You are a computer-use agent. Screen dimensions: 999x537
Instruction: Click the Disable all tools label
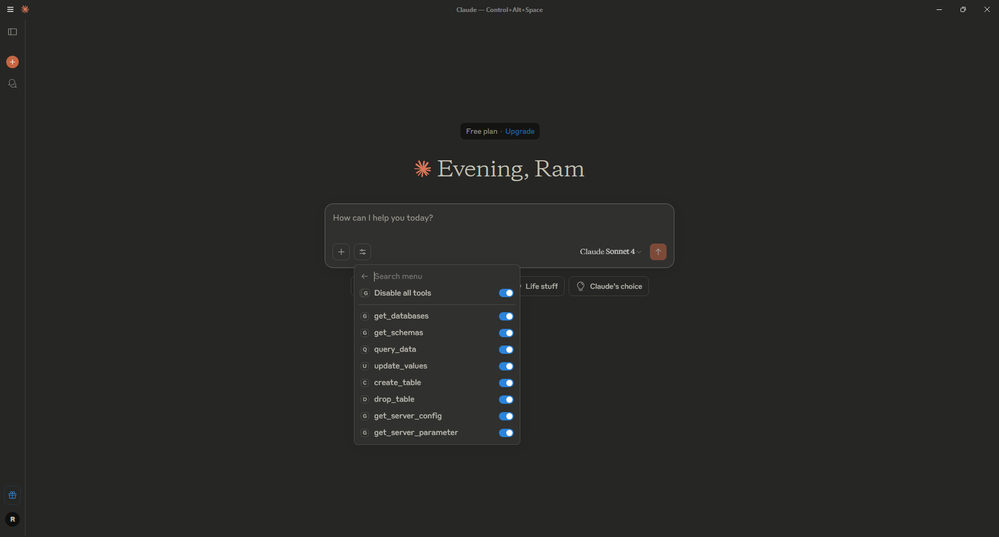click(402, 293)
